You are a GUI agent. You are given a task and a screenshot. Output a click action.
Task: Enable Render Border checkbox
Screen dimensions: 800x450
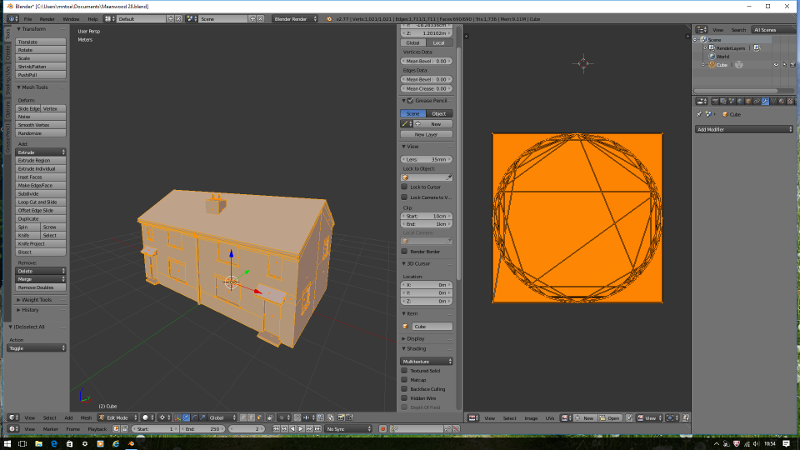[x=405, y=251]
